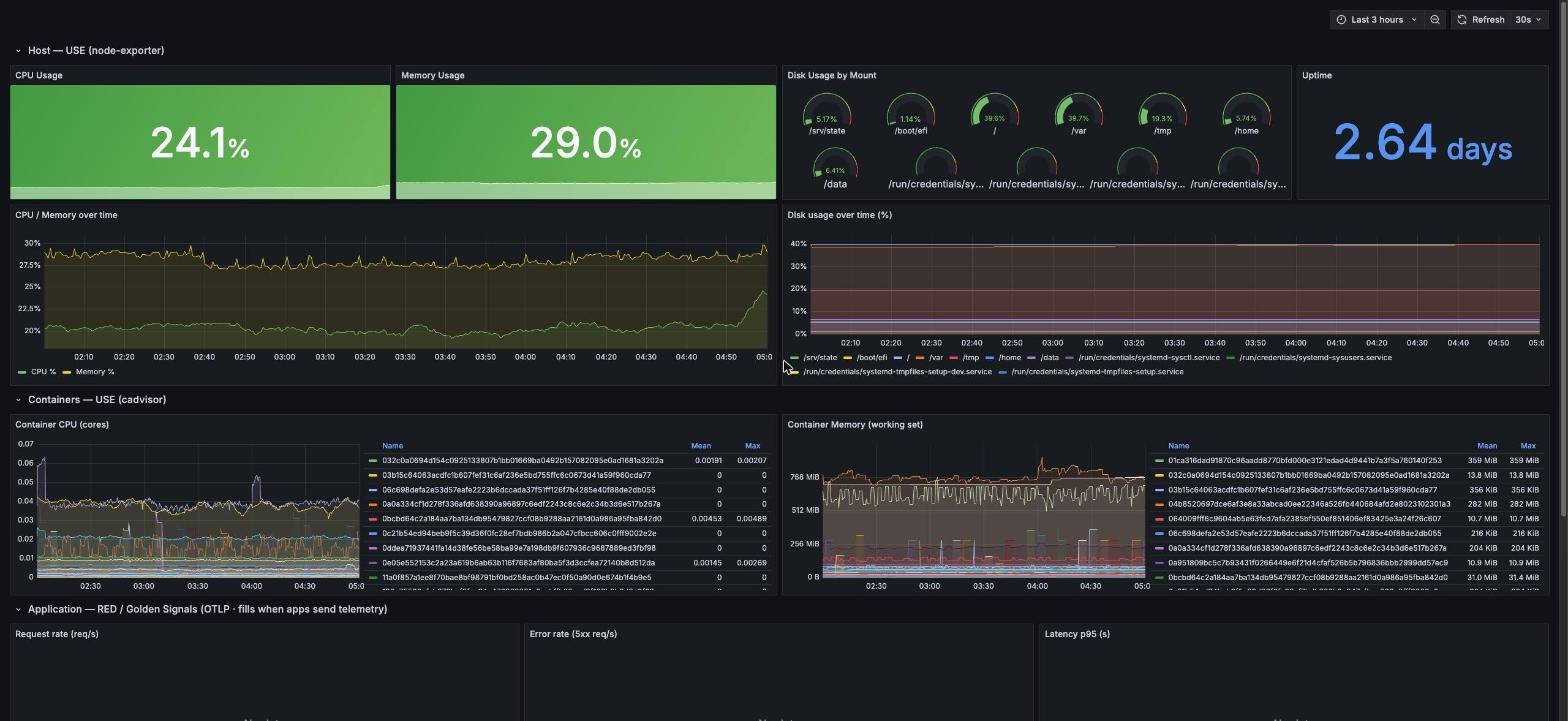Click the Request rate (req/s) panel title
This screenshot has height=721, width=1568.
57,634
